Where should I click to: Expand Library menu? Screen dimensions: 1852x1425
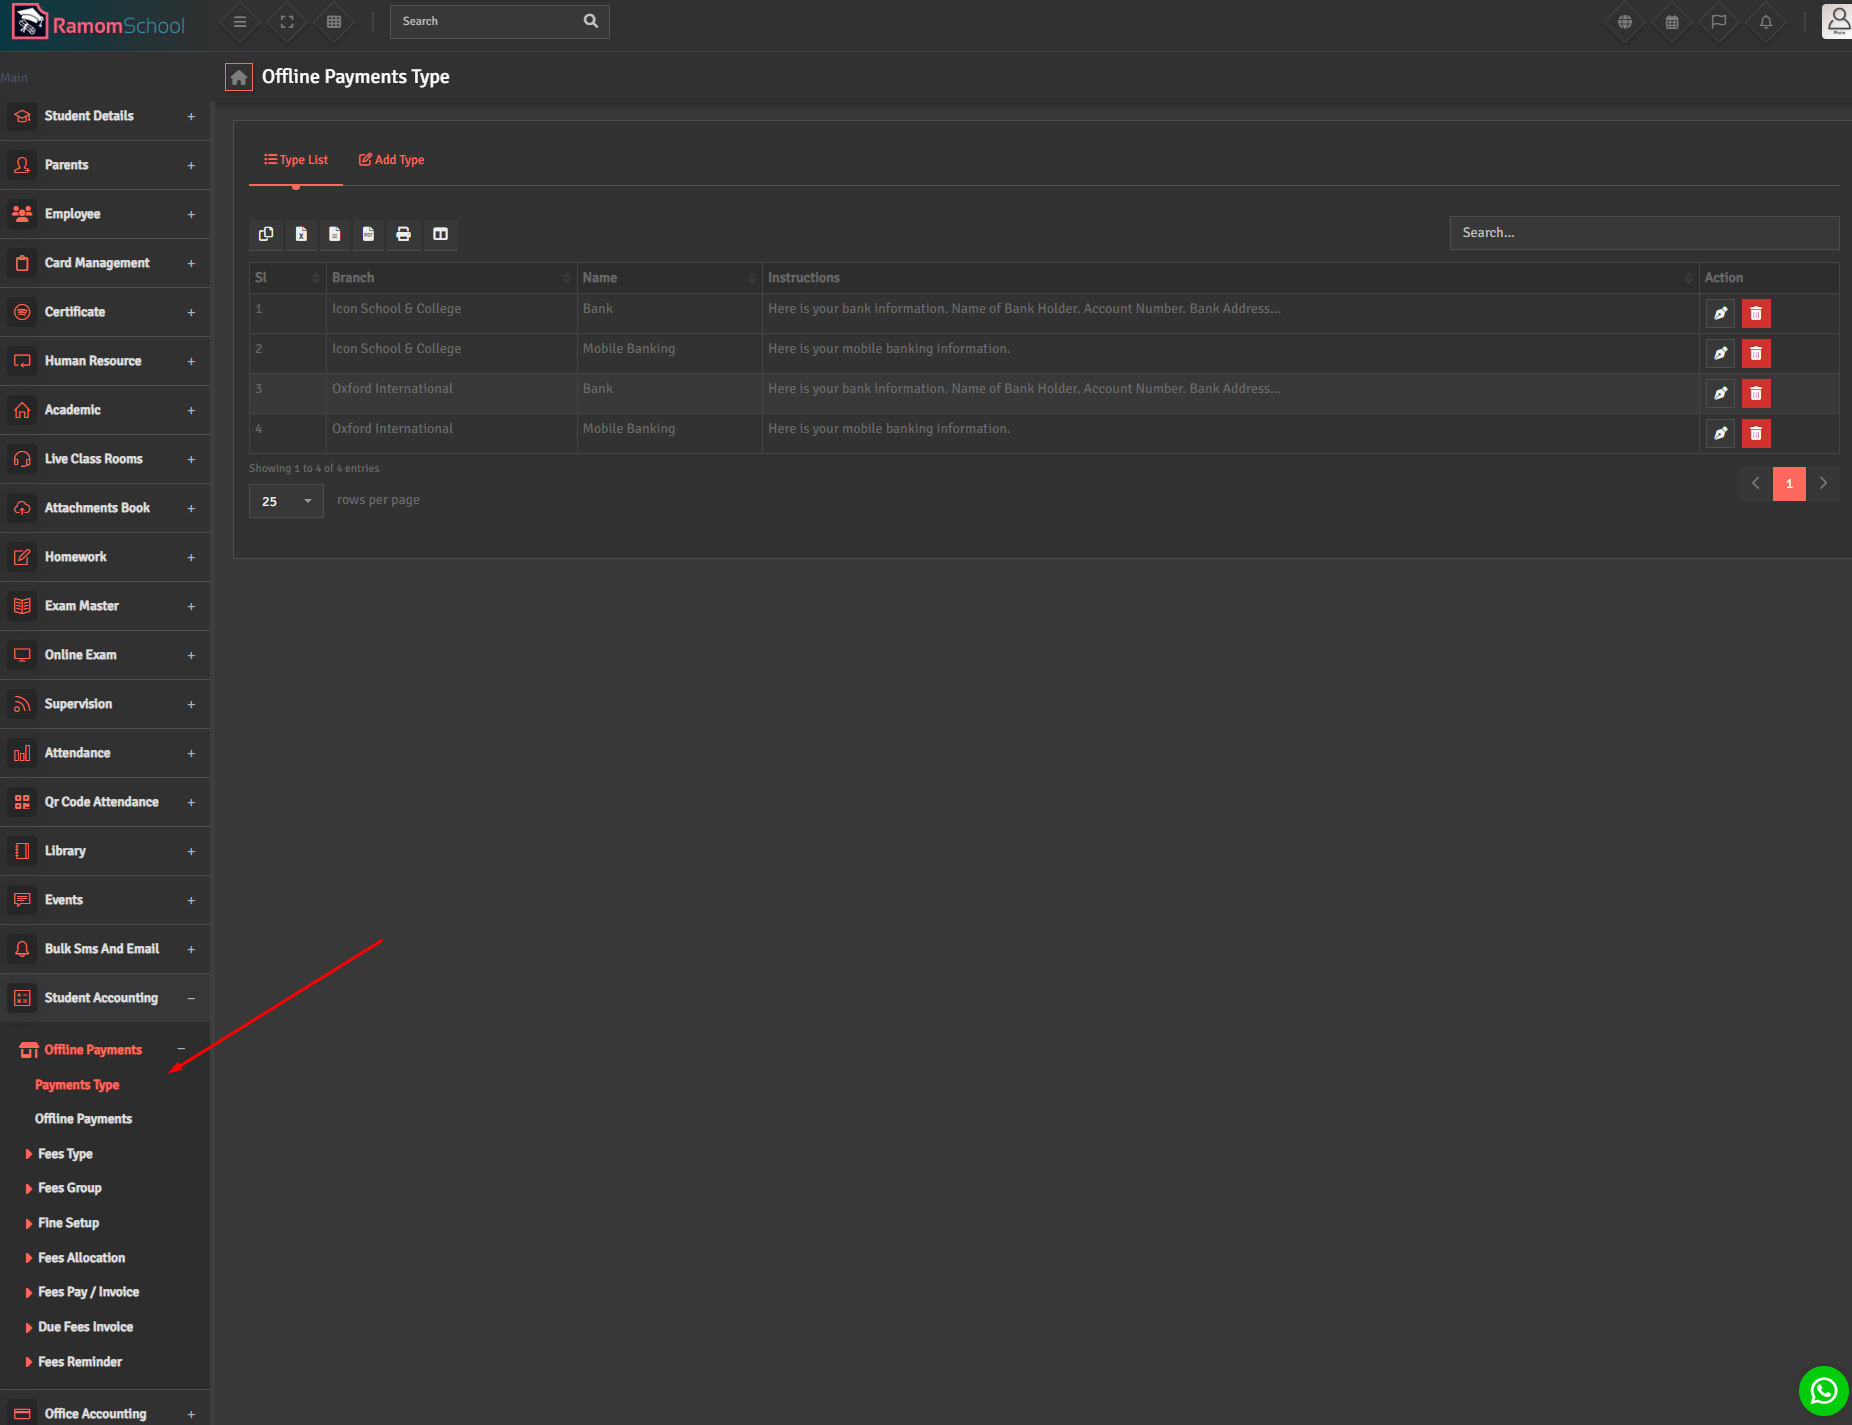tap(105, 851)
